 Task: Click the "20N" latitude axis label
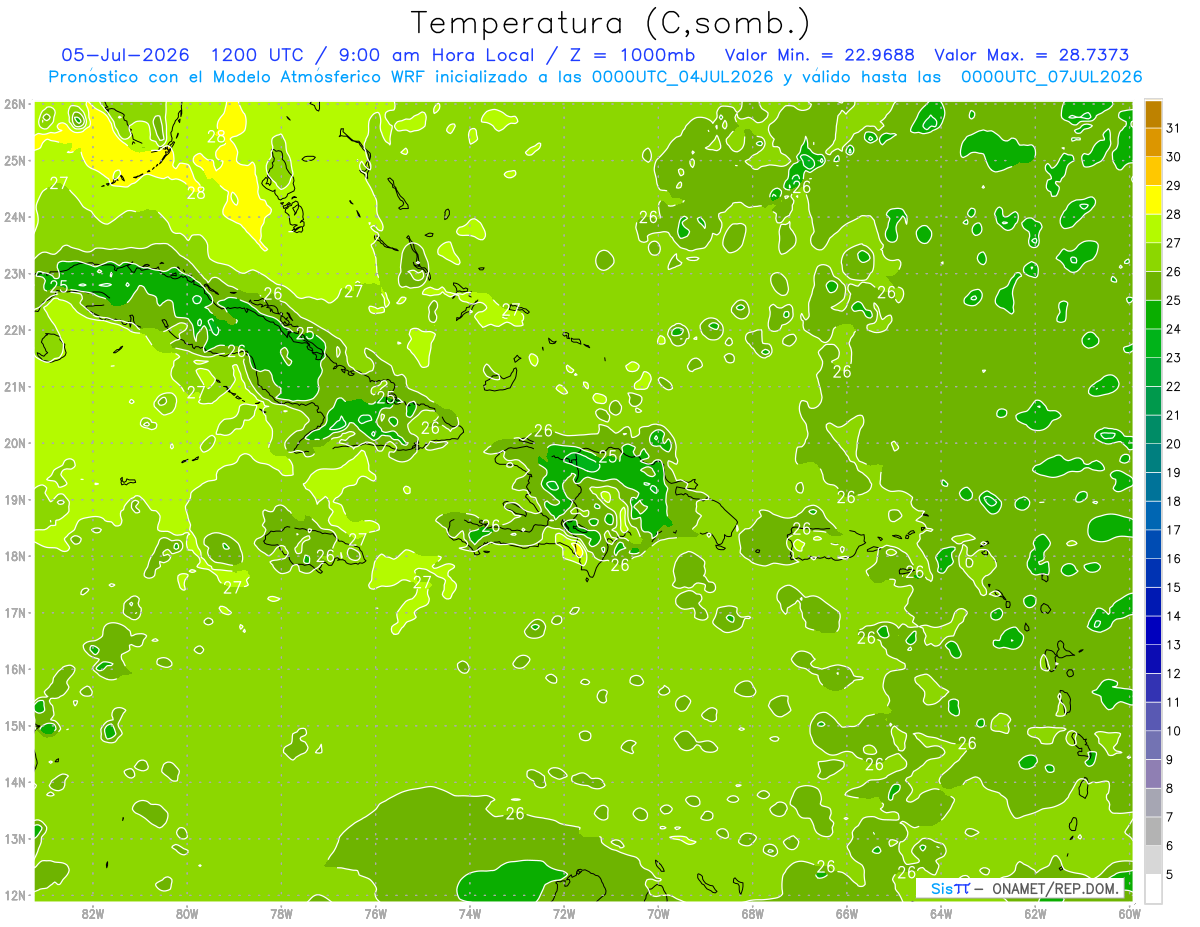pyautogui.click(x=14, y=443)
